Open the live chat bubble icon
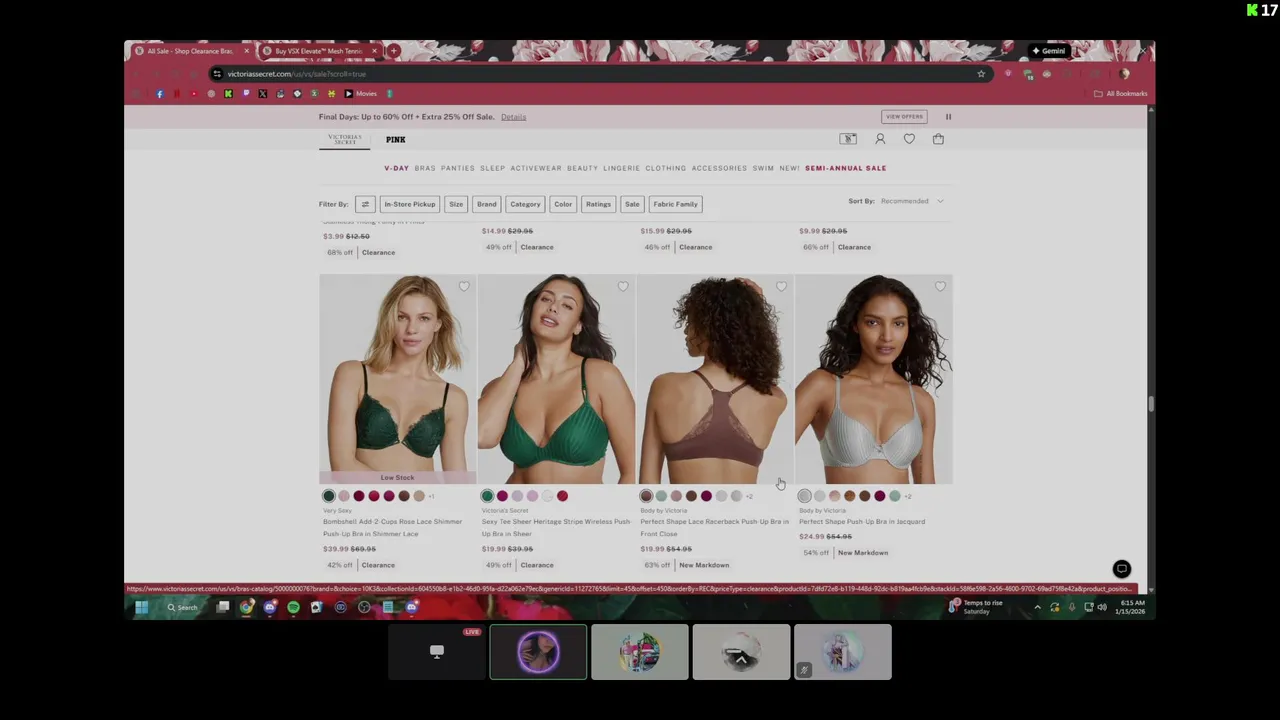This screenshot has height=720, width=1280. [1122, 569]
